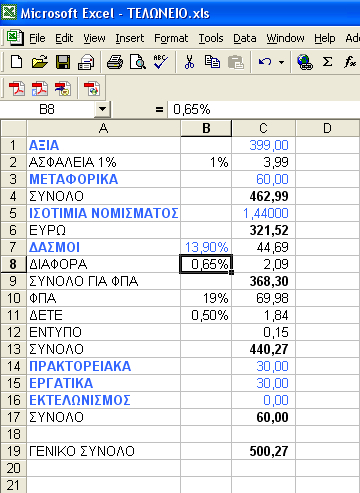Save the workbook with the floppy icon
The width and height of the screenshot is (360, 493).
(63, 62)
